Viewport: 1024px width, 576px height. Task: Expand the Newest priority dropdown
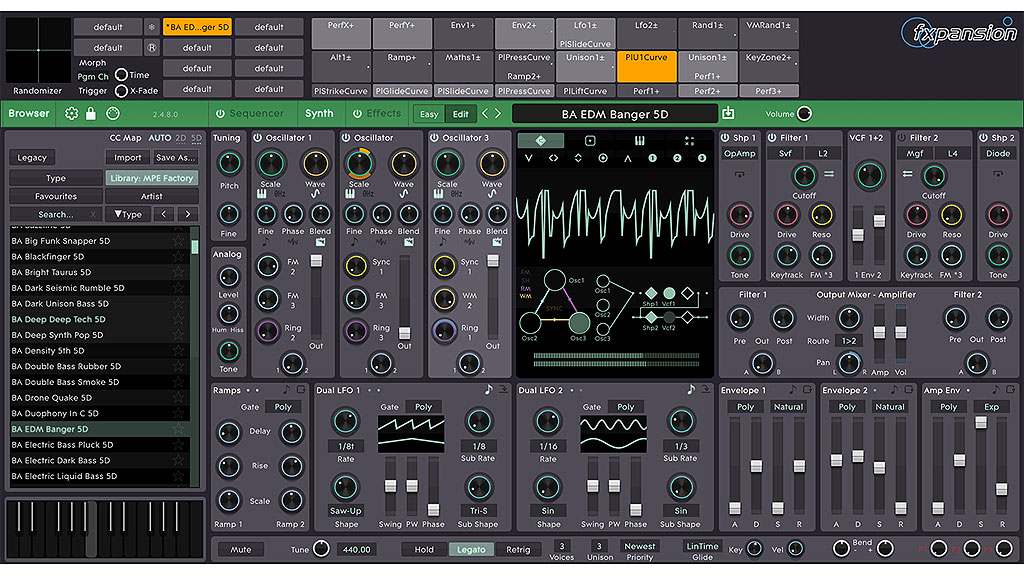(x=639, y=547)
